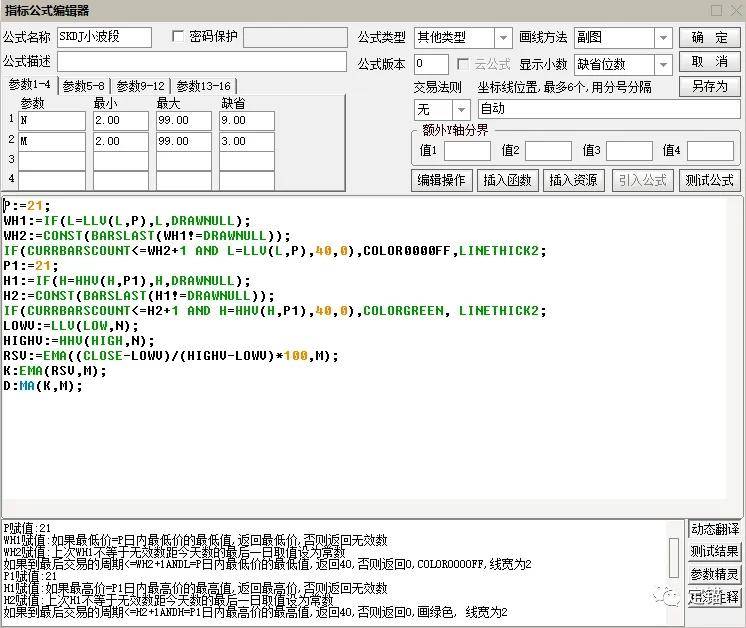Click the 坐标线位置 field showing 自动
Image resolution: width=746 pixels, height=628 pixels.
point(609,109)
